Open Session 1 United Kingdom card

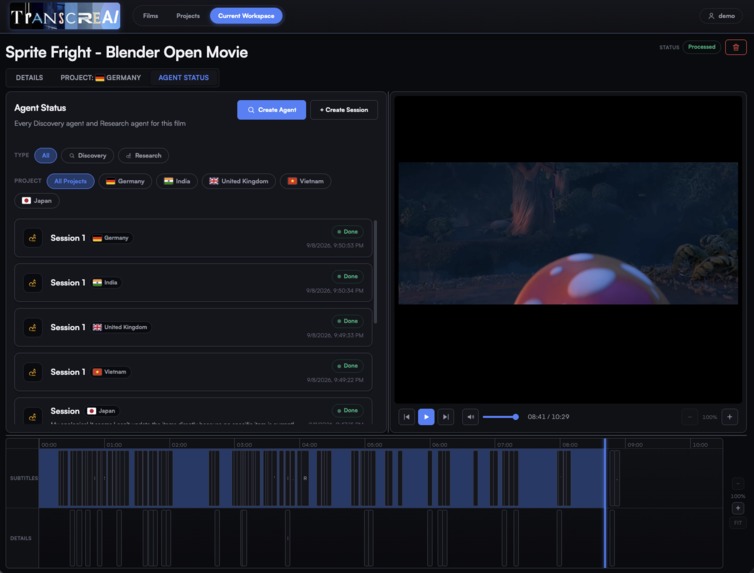tap(193, 327)
